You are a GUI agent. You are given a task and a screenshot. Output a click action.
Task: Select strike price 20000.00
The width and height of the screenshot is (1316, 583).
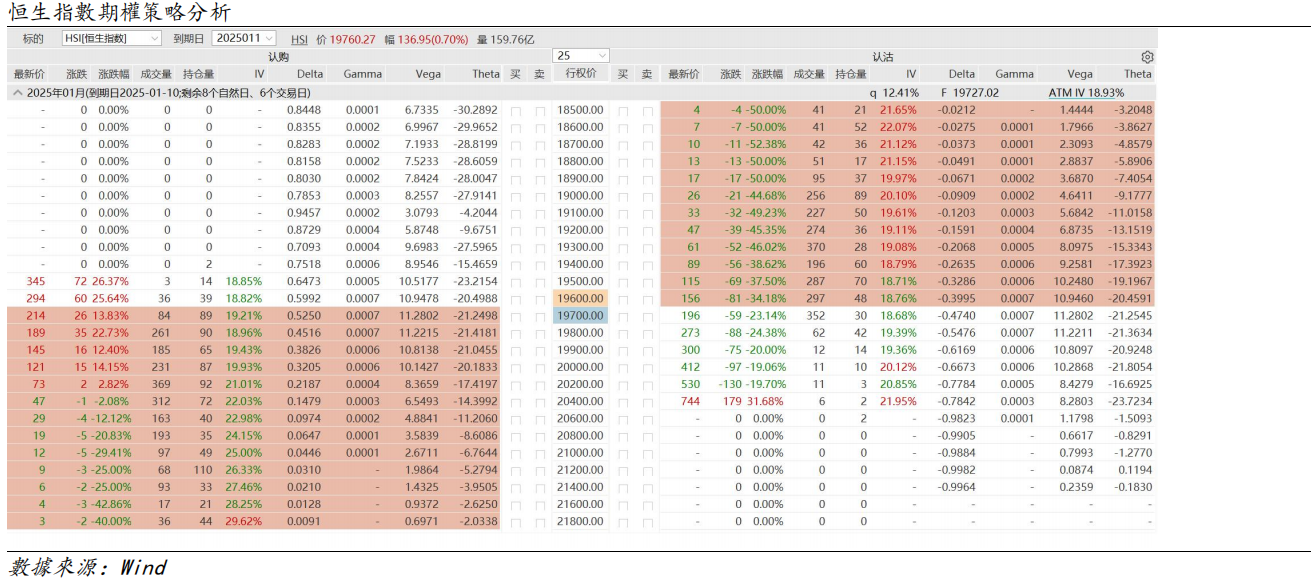pyautogui.click(x=581, y=367)
